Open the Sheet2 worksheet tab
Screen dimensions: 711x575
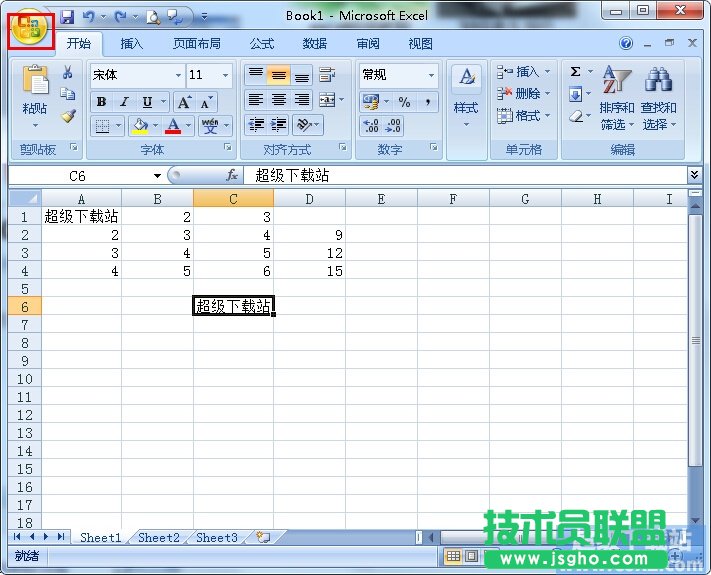click(x=159, y=537)
